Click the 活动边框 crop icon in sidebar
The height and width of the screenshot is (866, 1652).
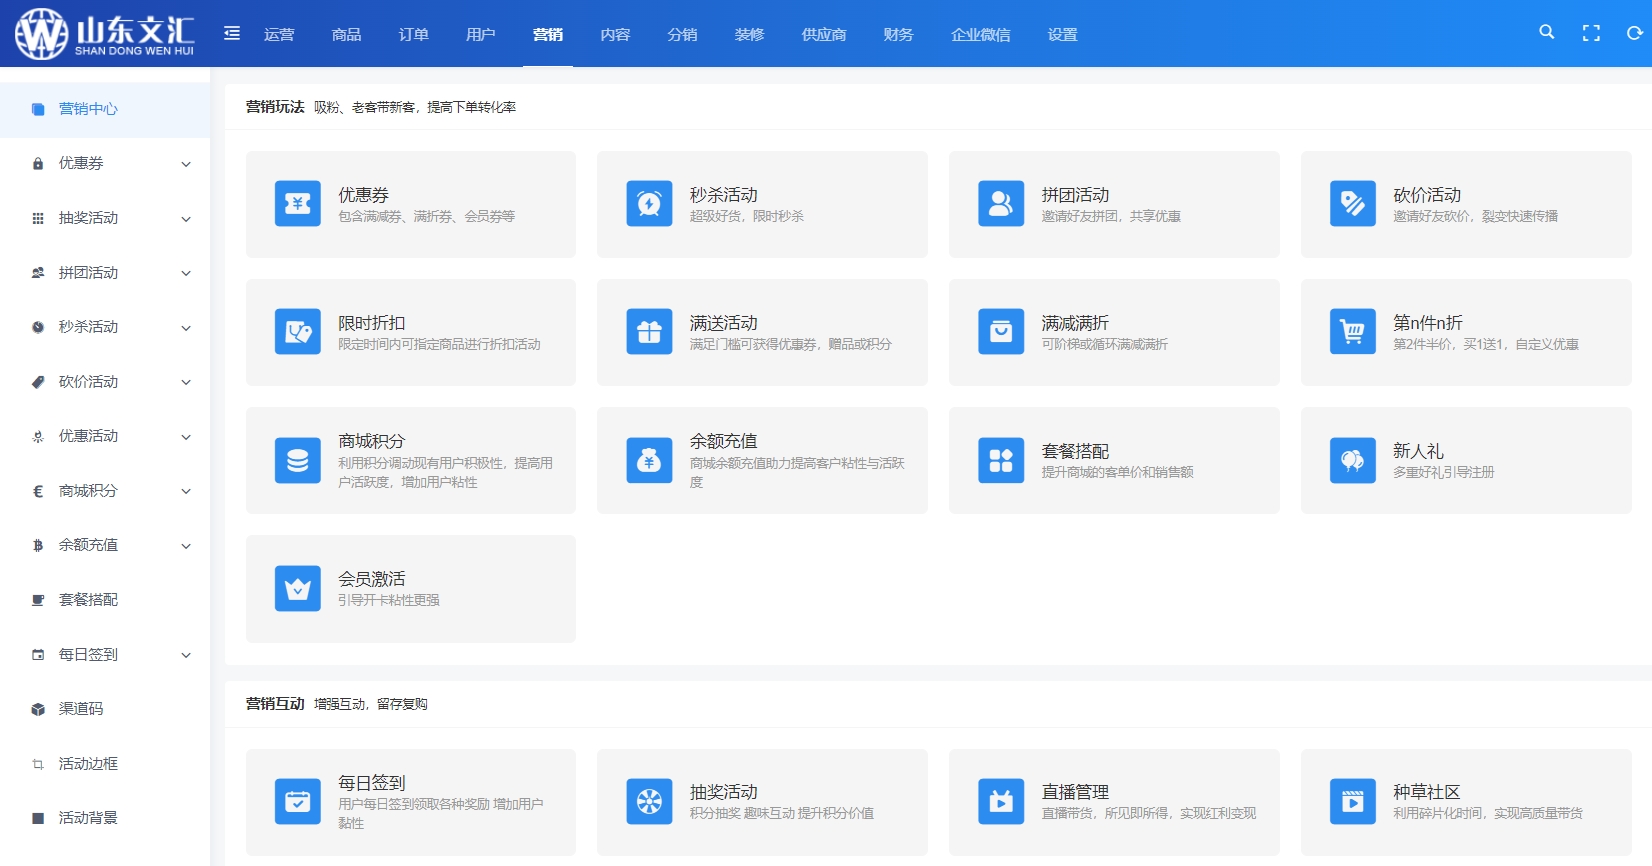(38, 764)
